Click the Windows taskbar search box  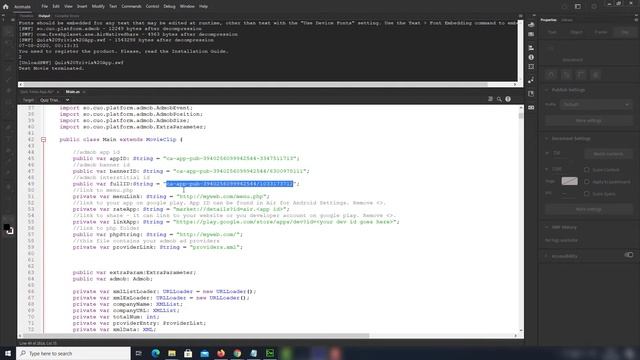[73, 353]
